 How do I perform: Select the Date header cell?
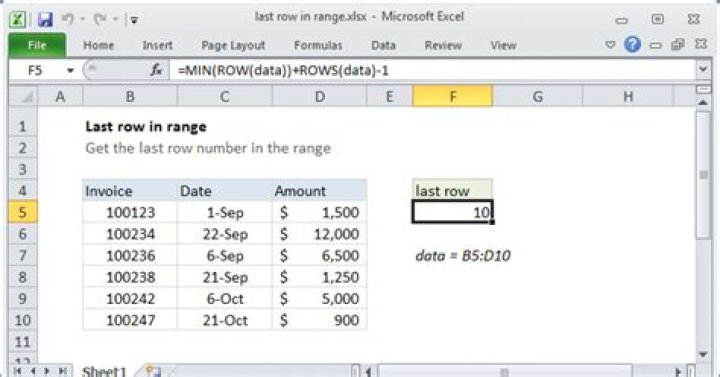point(225,191)
